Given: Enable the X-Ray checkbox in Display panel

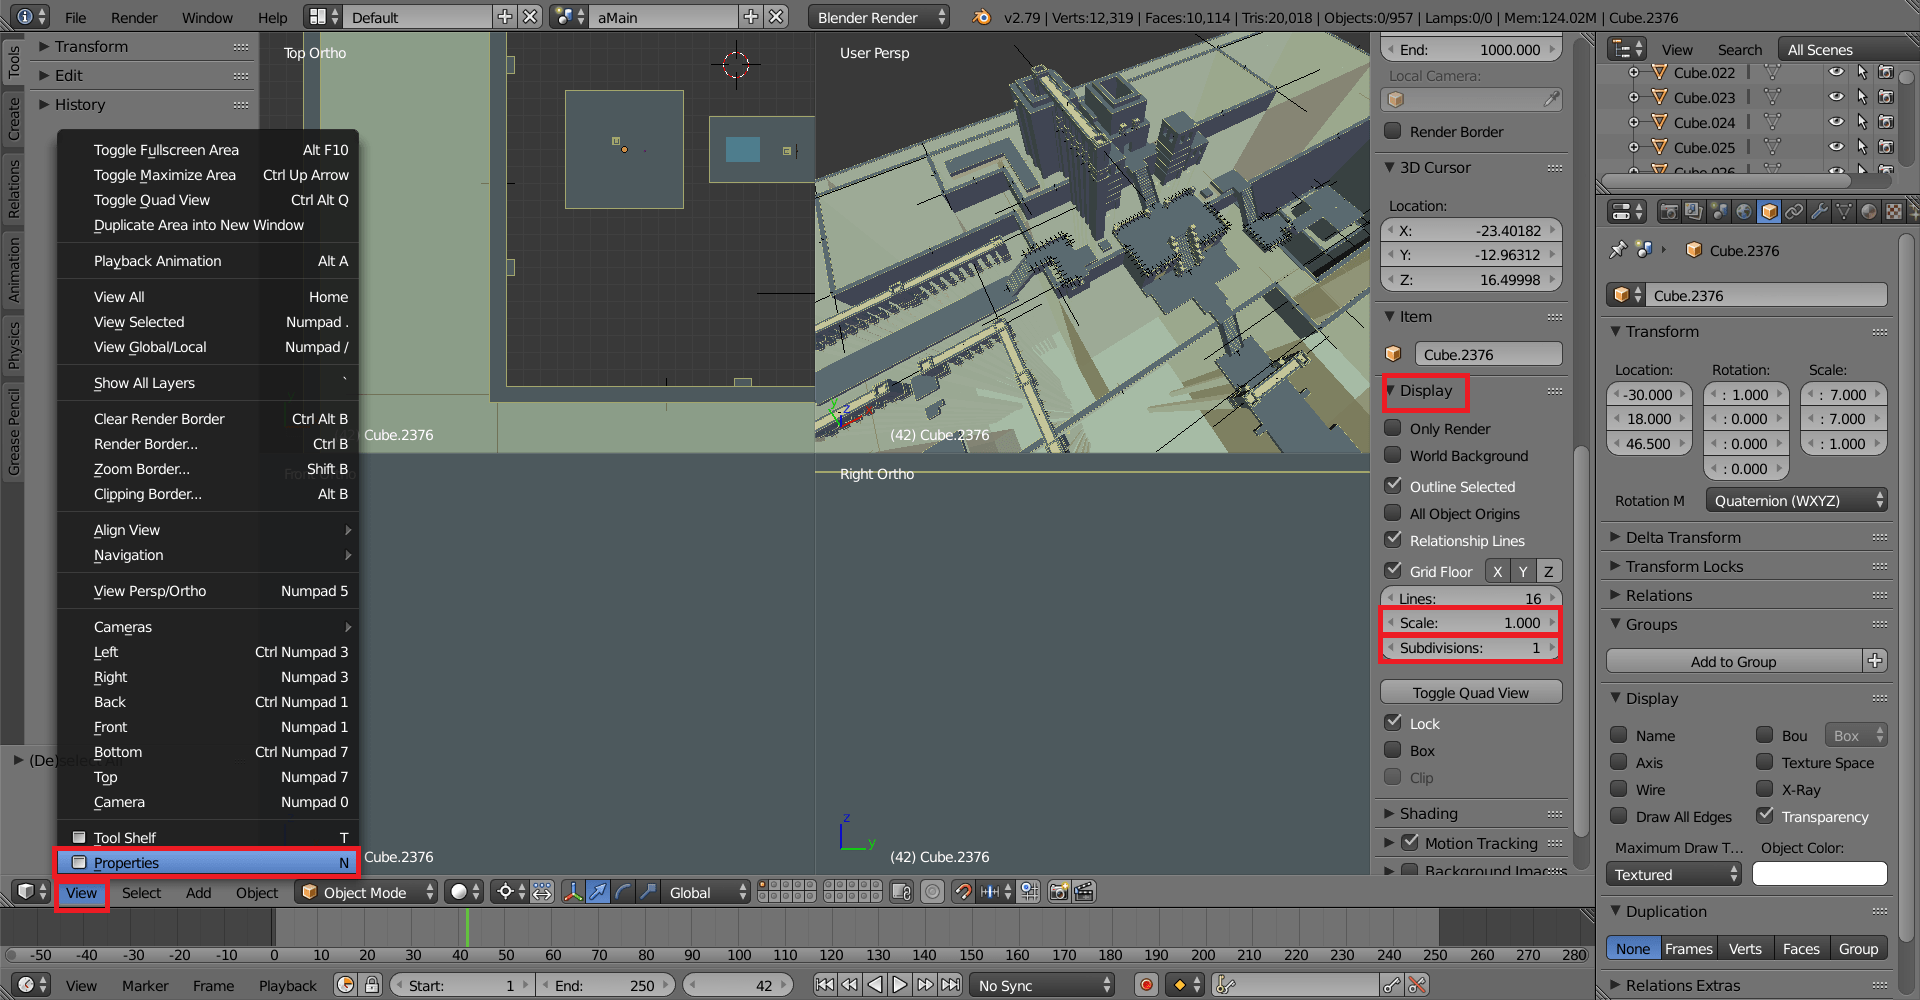Looking at the screenshot, I should (x=1766, y=789).
